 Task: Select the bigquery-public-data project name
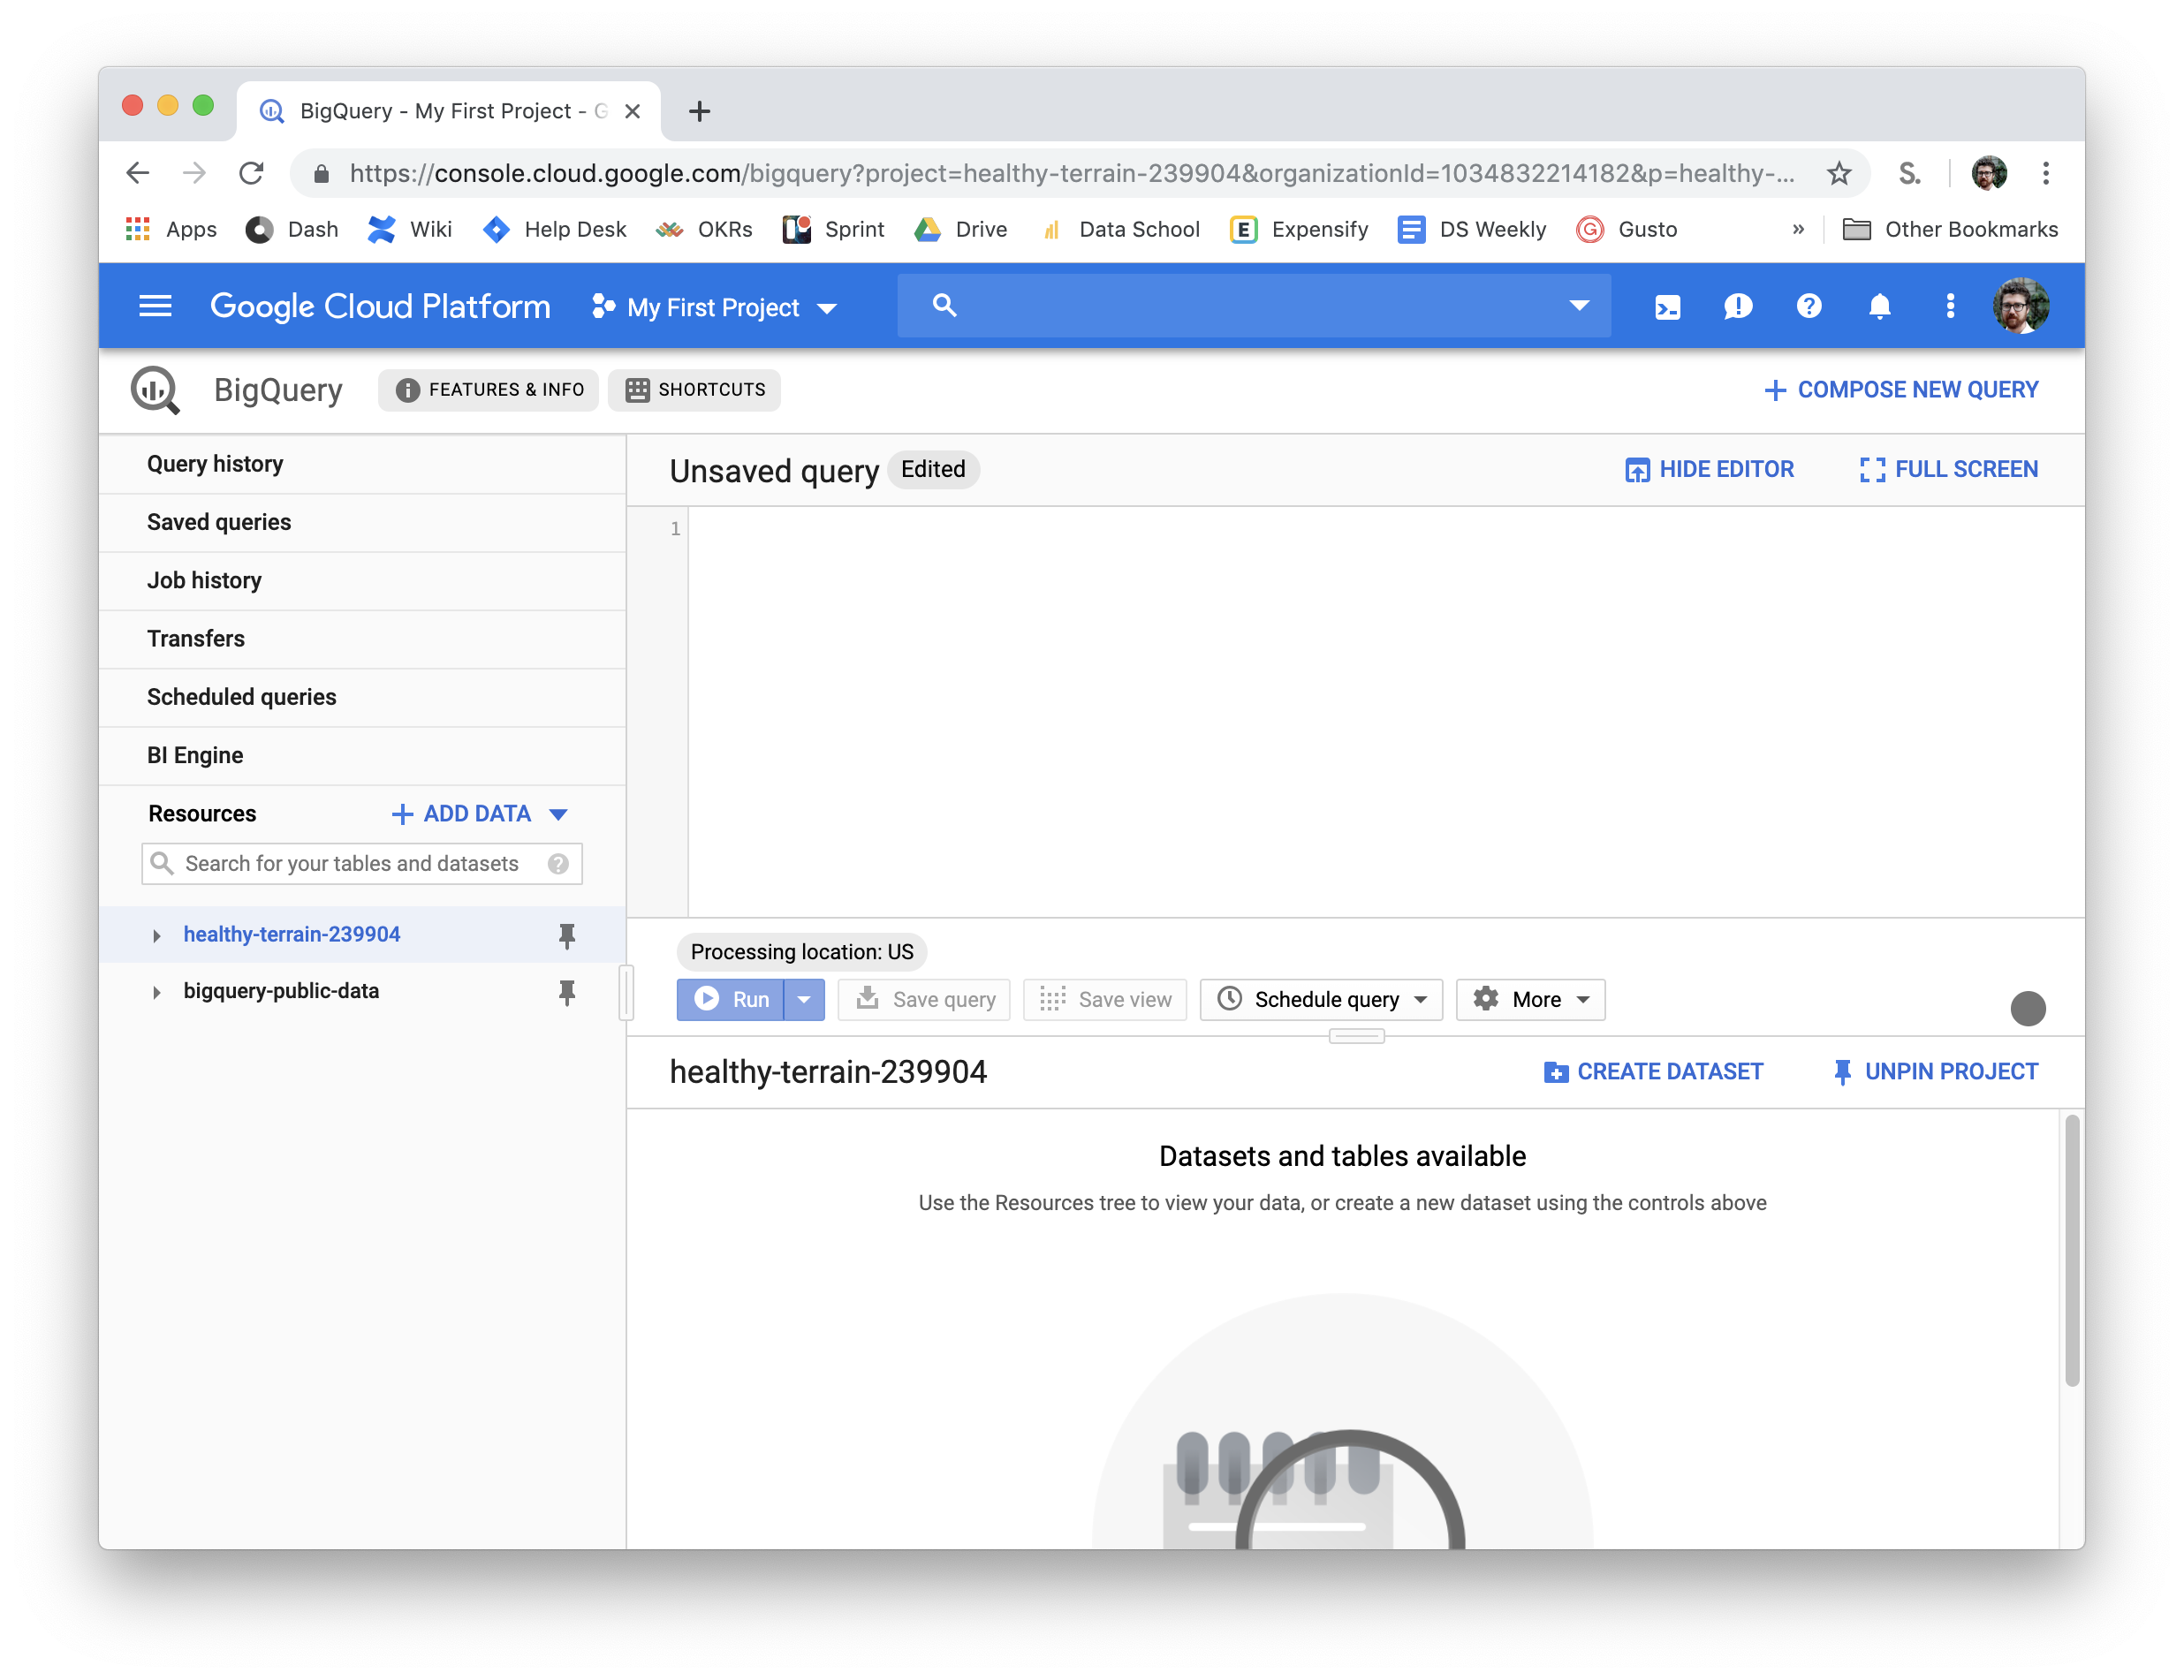pos(281,992)
